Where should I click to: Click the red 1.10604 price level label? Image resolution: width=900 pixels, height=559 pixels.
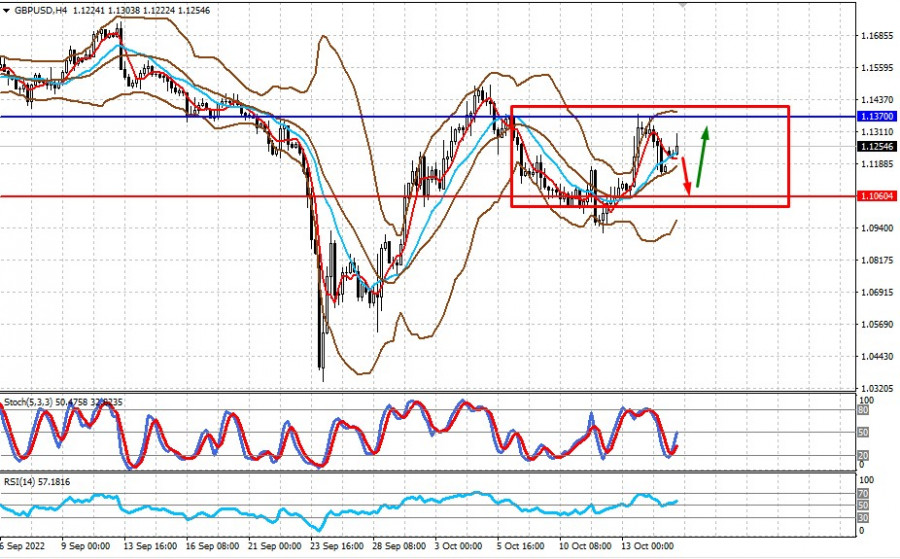pyautogui.click(x=877, y=196)
